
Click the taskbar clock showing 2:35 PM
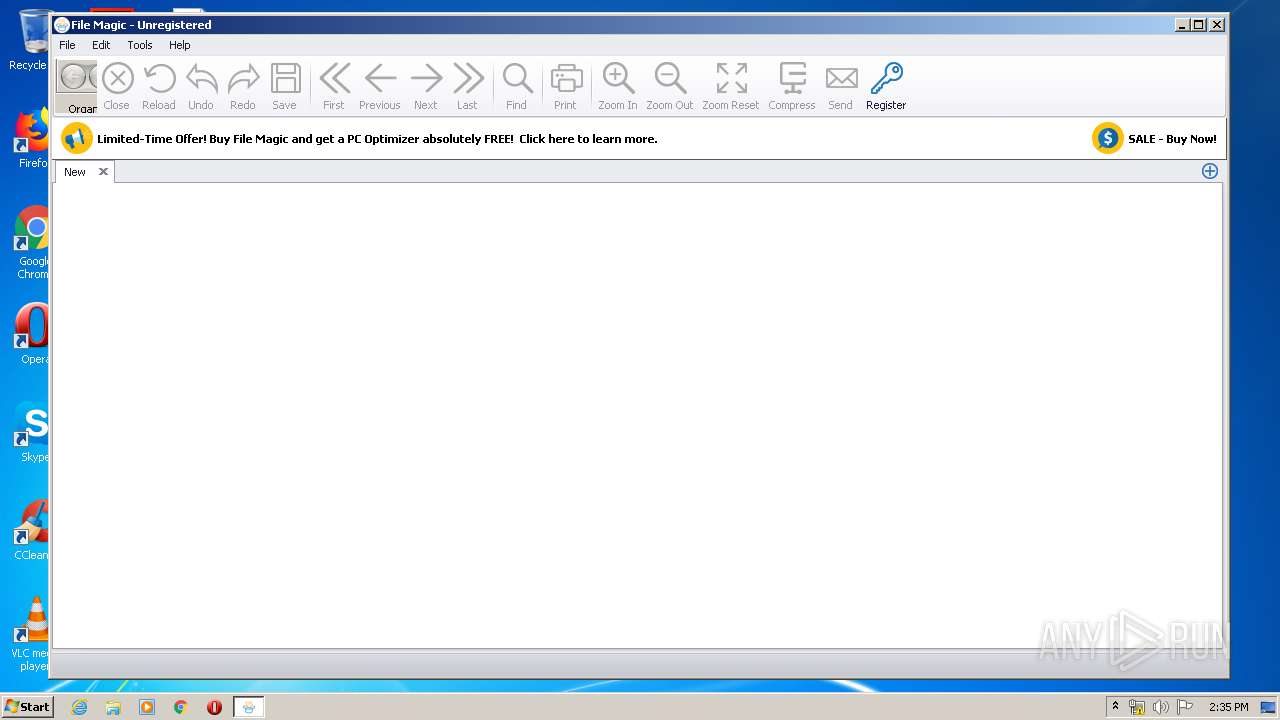click(x=1228, y=707)
